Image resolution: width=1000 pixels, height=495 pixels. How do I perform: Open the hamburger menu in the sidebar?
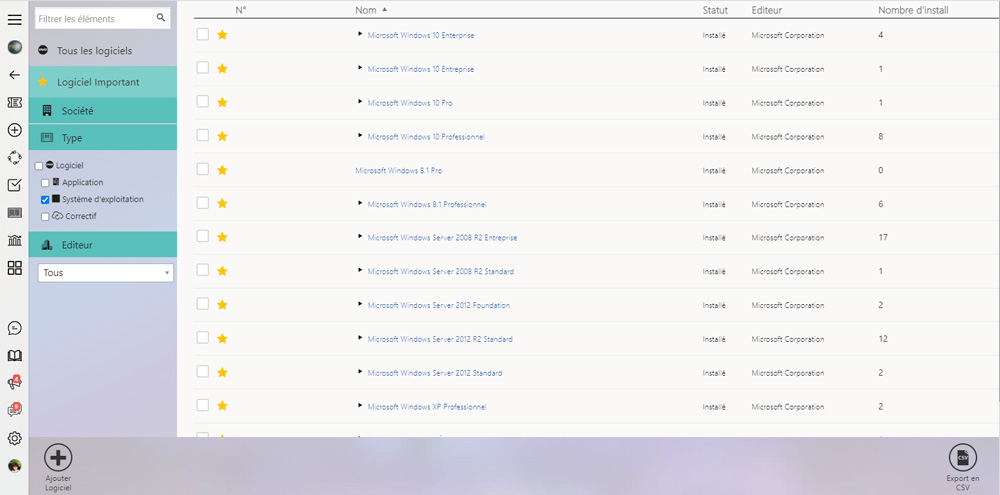tap(14, 20)
